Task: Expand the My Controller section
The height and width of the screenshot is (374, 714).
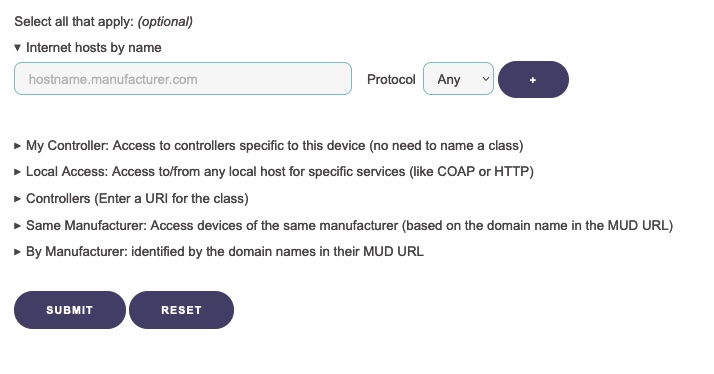Action: point(269,145)
